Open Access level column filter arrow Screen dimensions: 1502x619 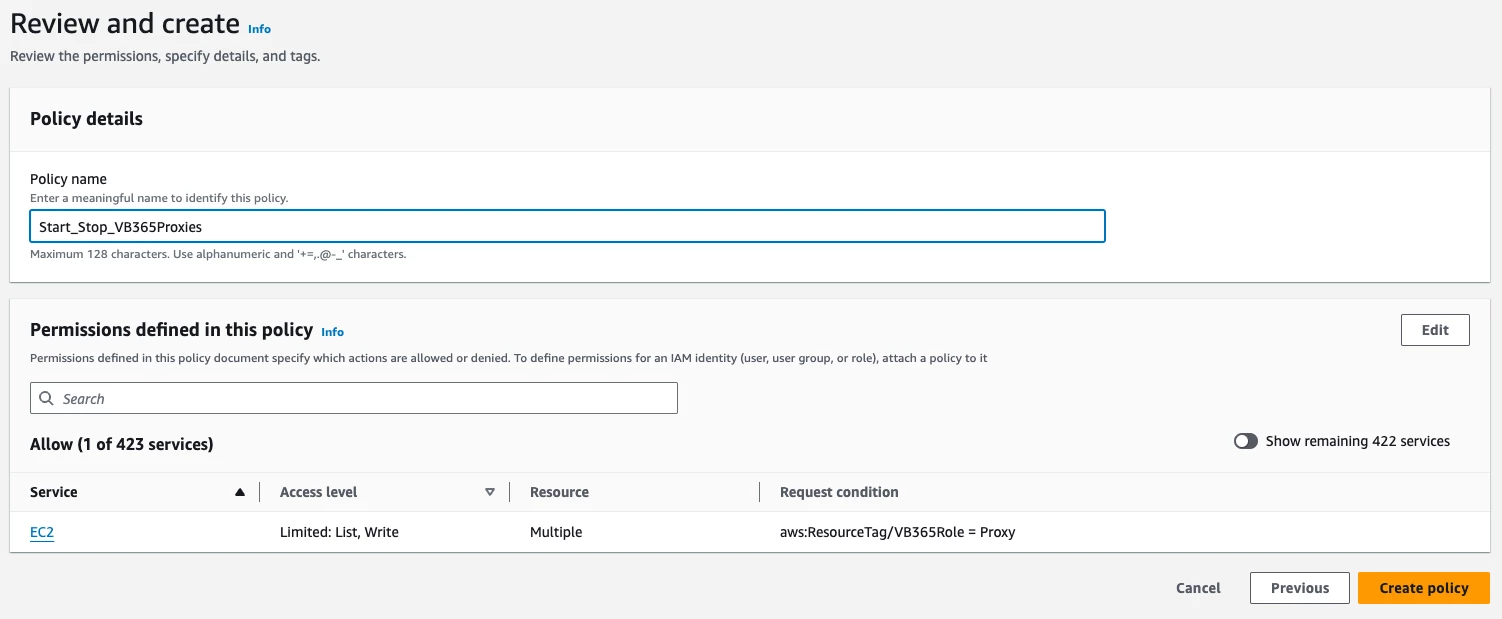pyautogui.click(x=490, y=492)
